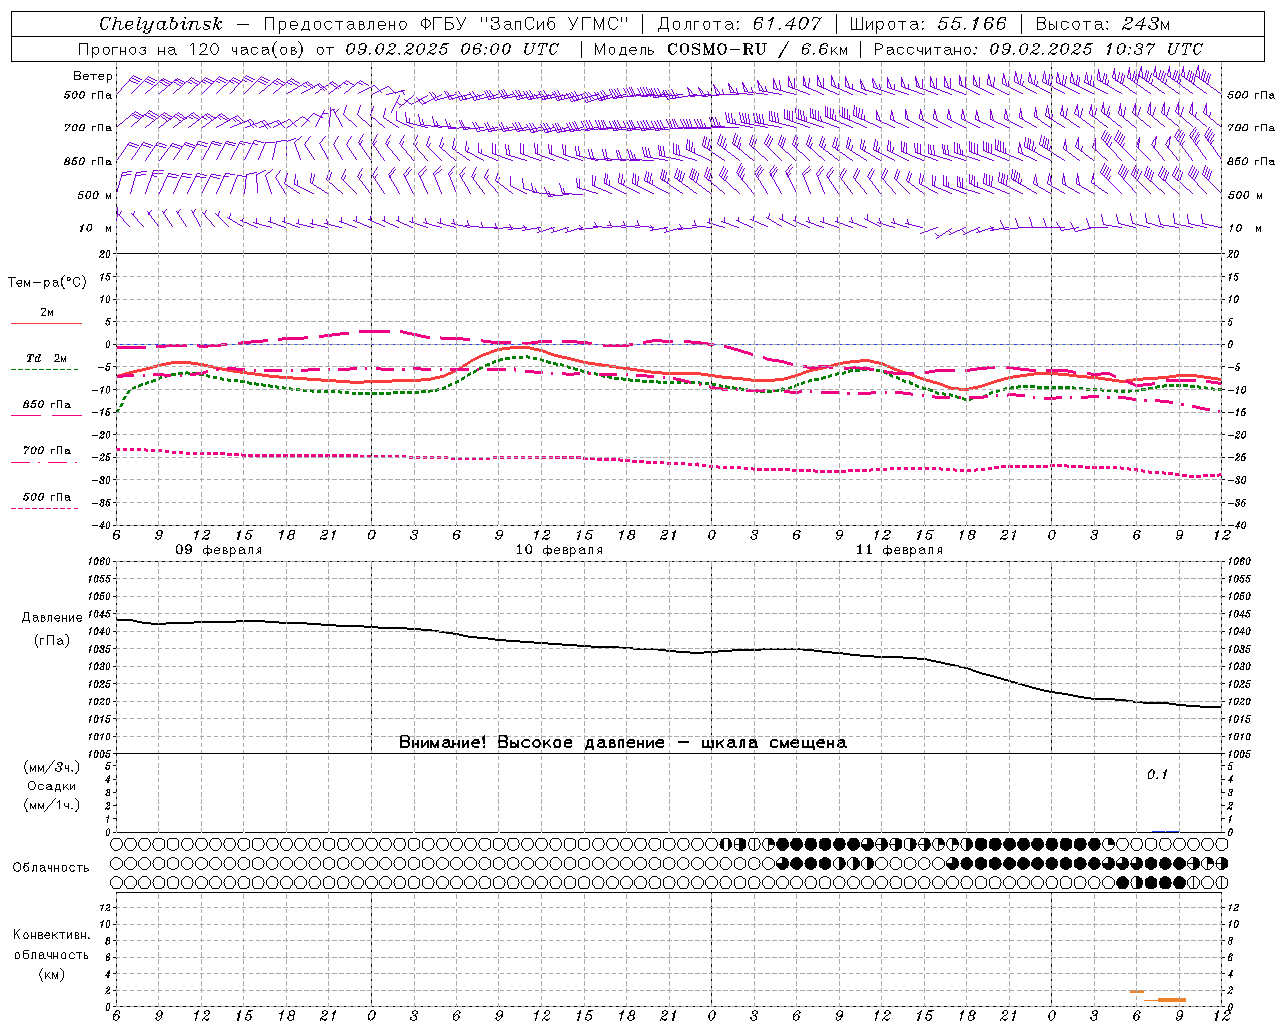Click the 'Прогноз на 120 часа(ов)' forecast text

pyautogui.click(x=193, y=49)
